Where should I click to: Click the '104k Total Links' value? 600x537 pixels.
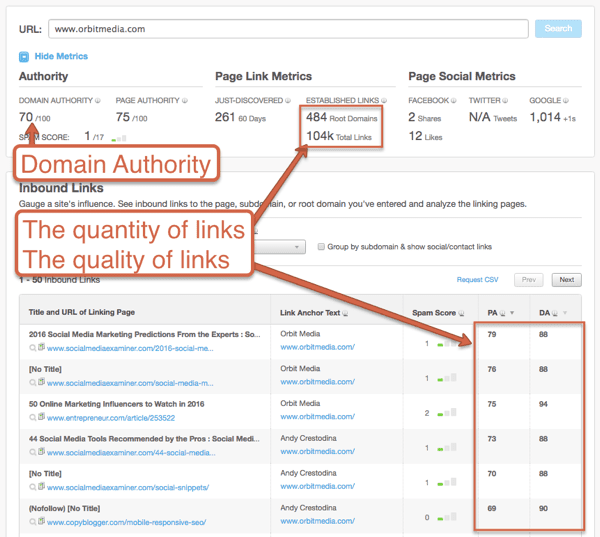tap(339, 136)
